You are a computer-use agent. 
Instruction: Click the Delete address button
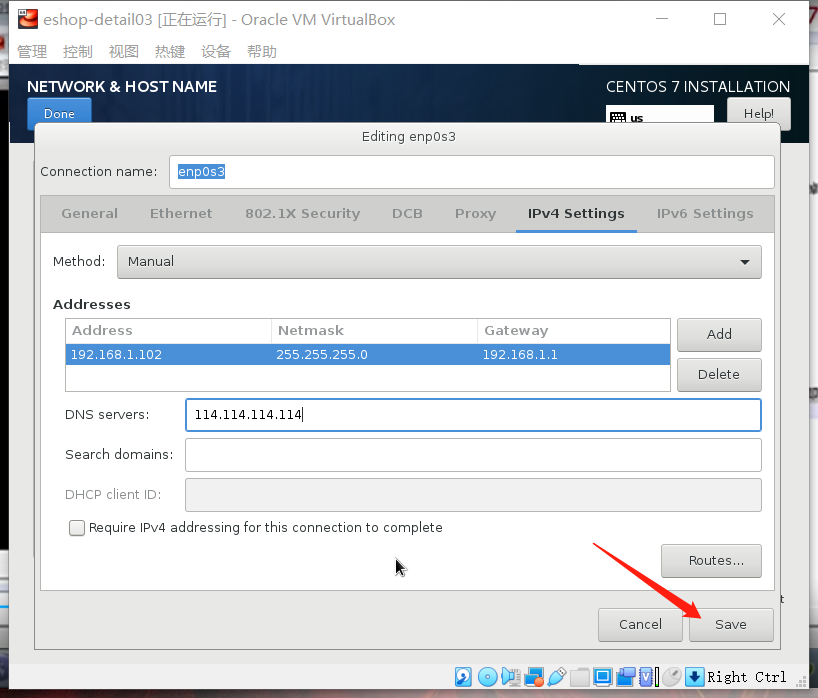pyautogui.click(x=719, y=375)
